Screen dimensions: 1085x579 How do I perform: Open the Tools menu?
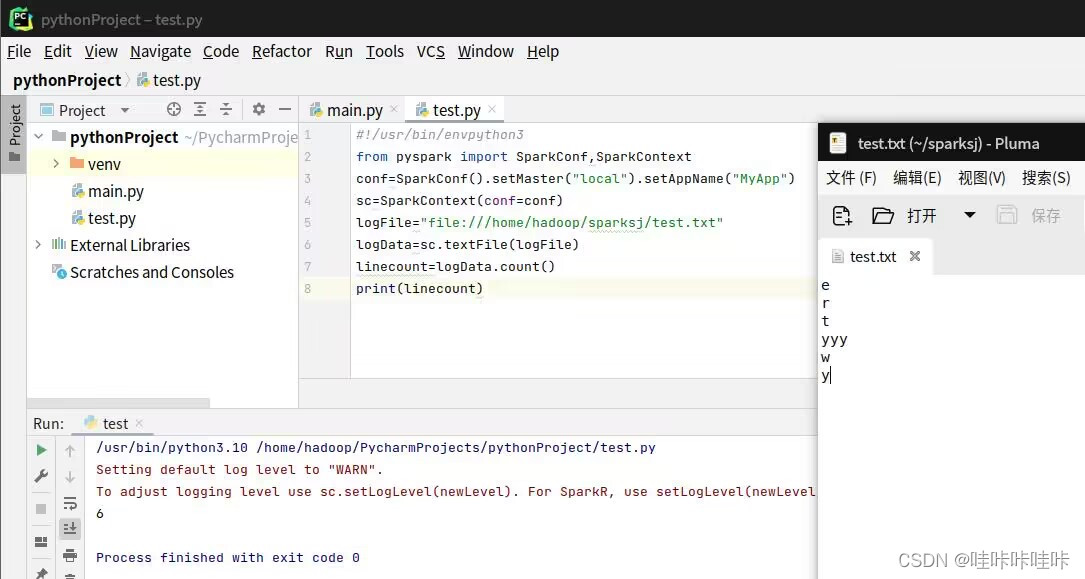coord(385,52)
